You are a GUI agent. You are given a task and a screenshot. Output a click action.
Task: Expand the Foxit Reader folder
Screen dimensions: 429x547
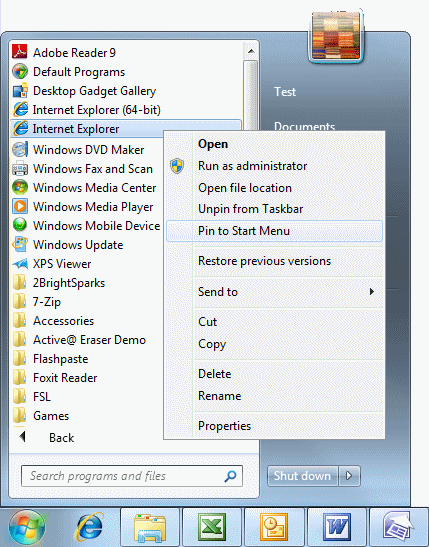(55, 377)
